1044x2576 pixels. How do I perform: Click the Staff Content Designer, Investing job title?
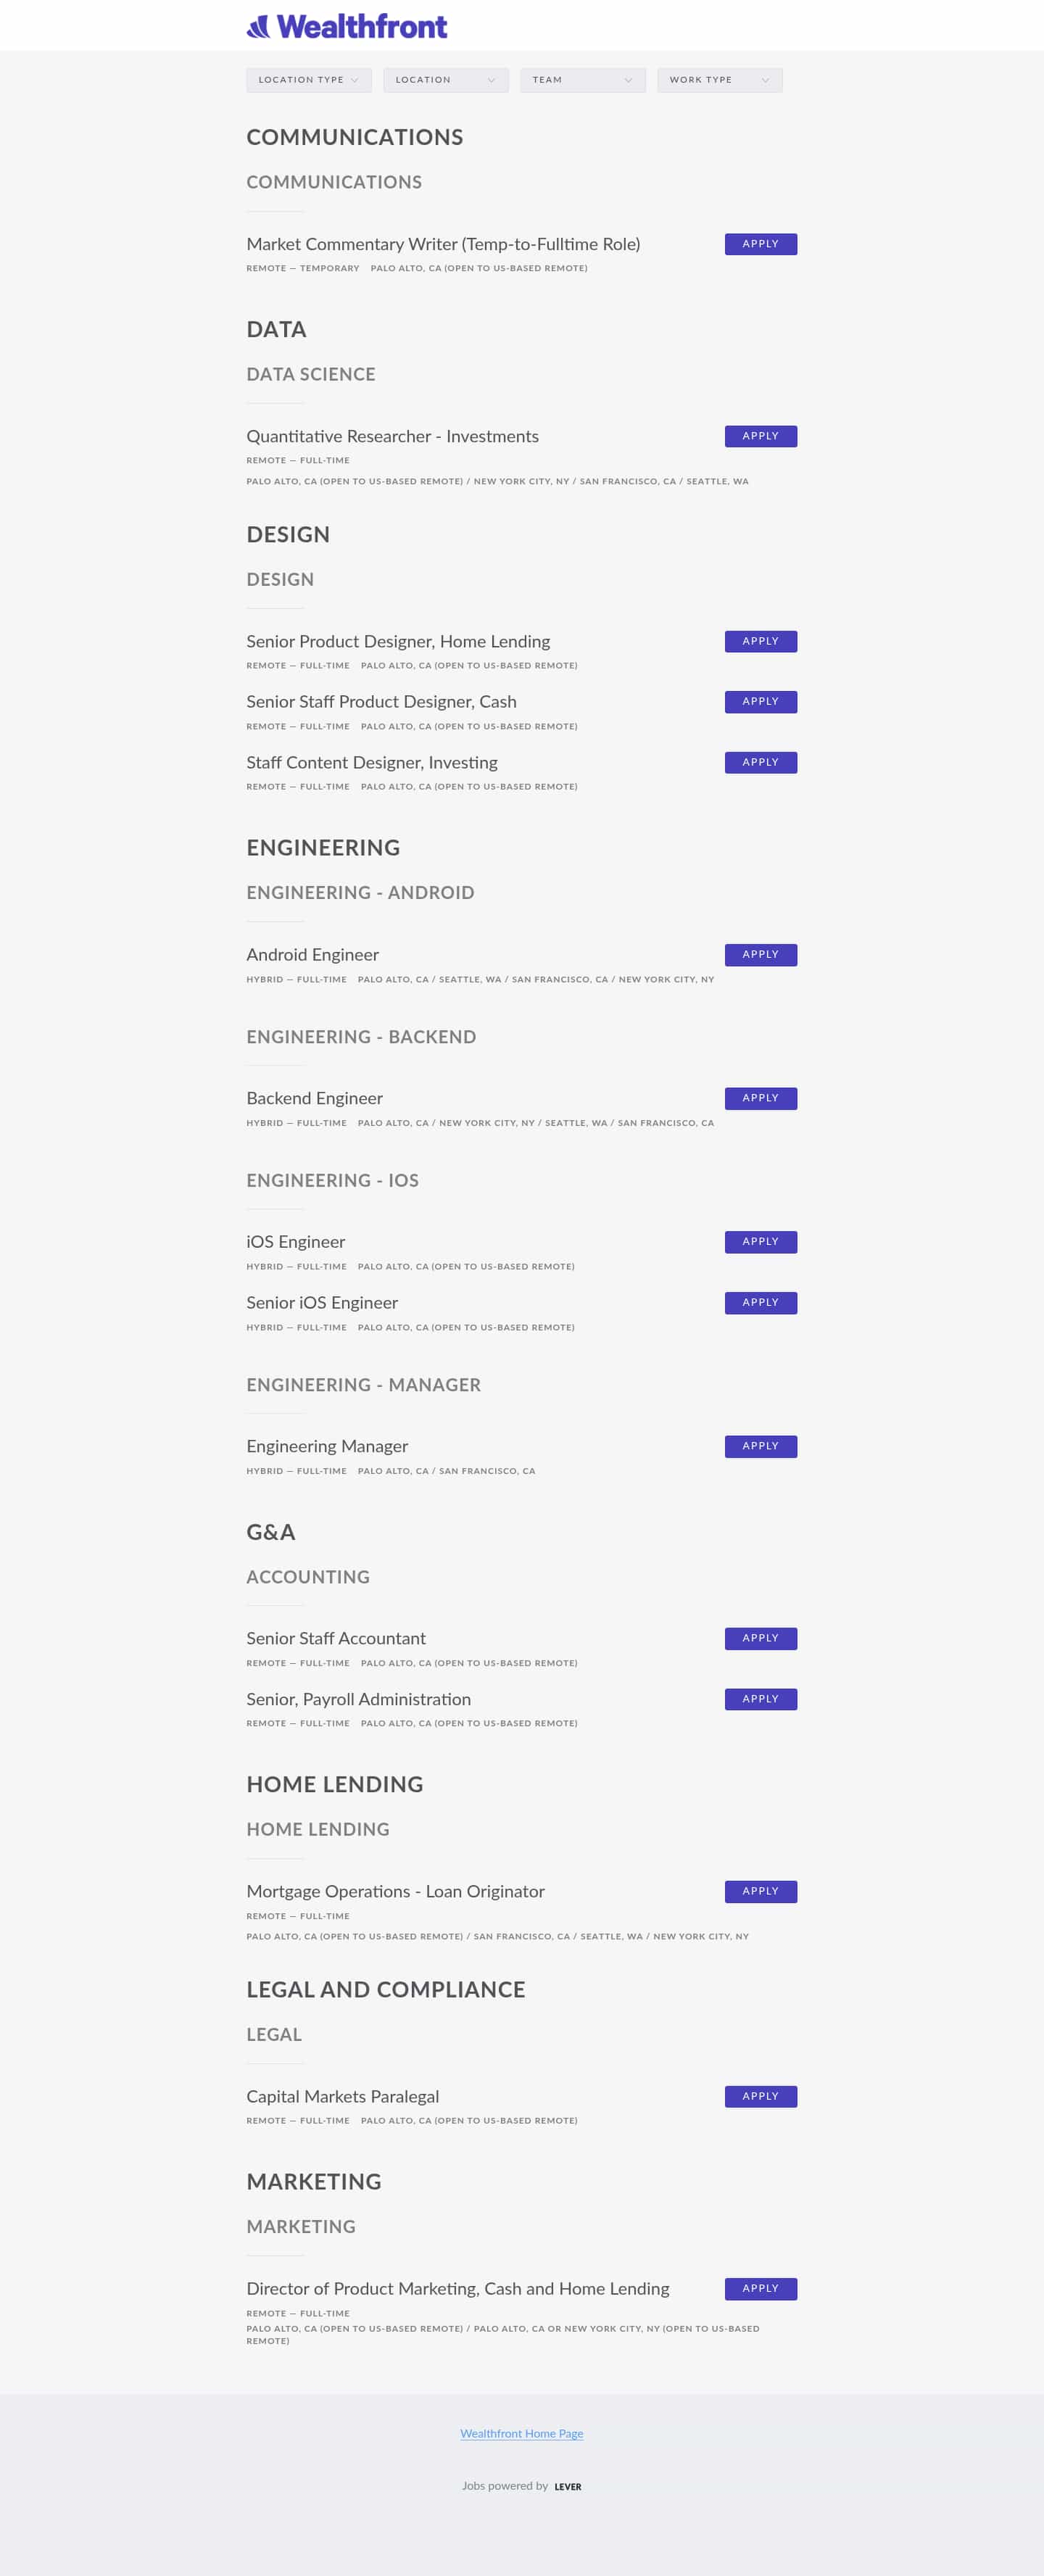click(372, 762)
